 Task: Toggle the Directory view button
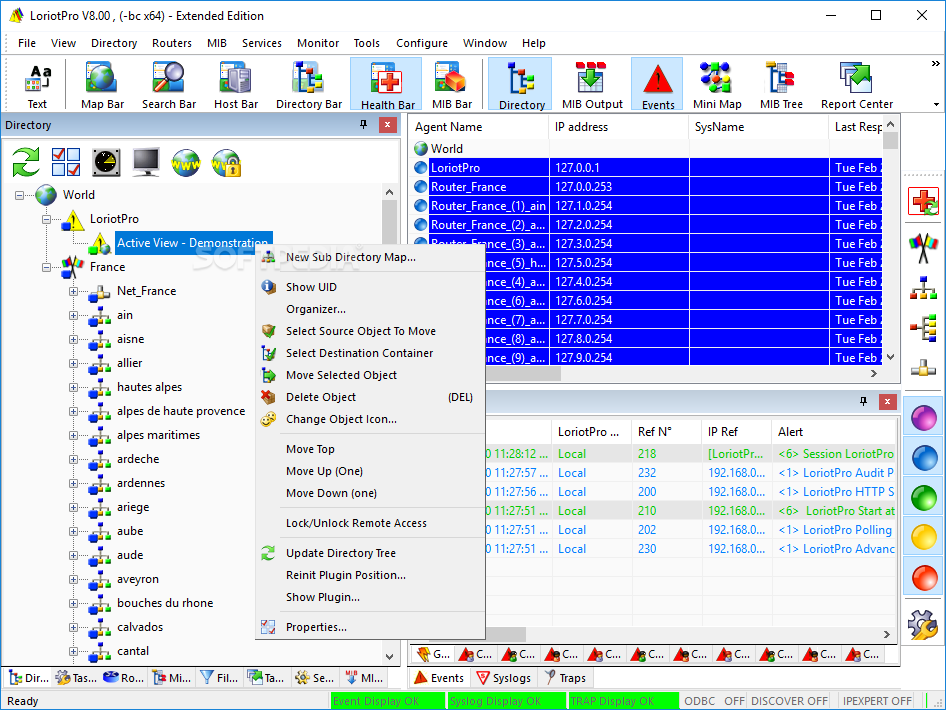pyautogui.click(x=521, y=86)
